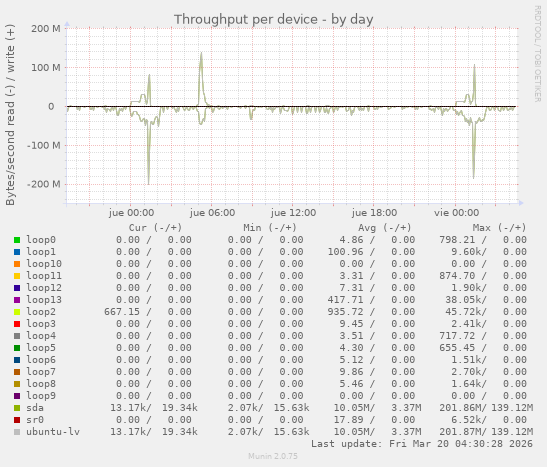
Task: Click the 'Last update' timestamp line
Action: (422, 444)
